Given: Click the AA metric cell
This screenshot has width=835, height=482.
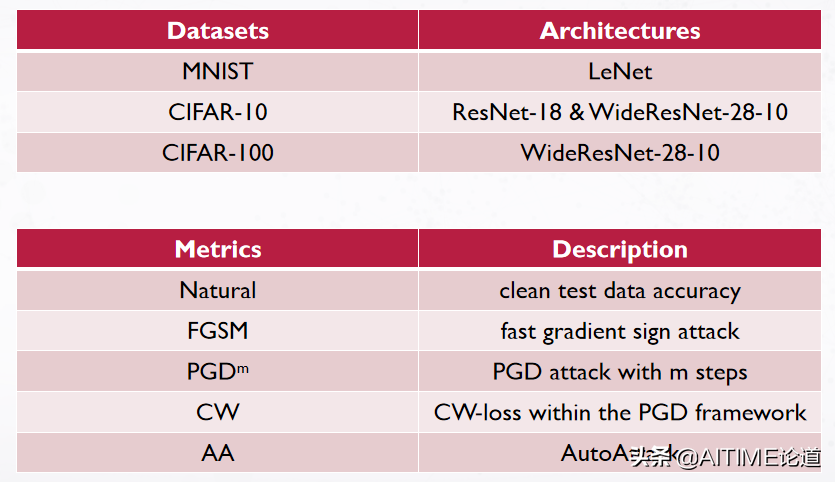Looking at the screenshot, I should (x=217, y=453).
